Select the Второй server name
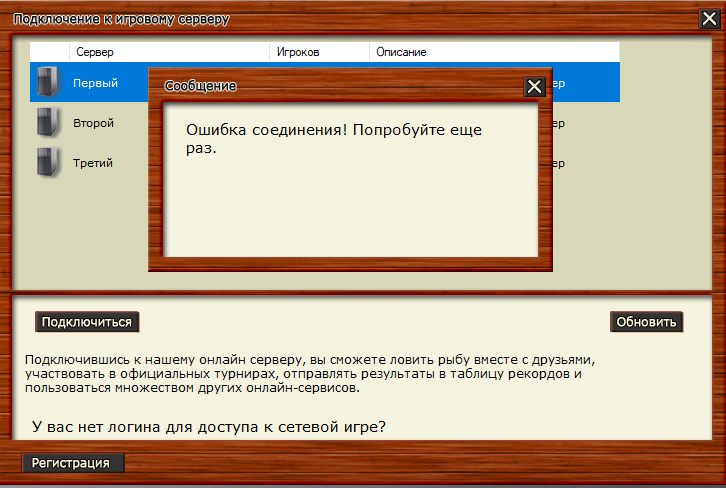The height and width of the screenshot is (488, 726). (94, 123)
